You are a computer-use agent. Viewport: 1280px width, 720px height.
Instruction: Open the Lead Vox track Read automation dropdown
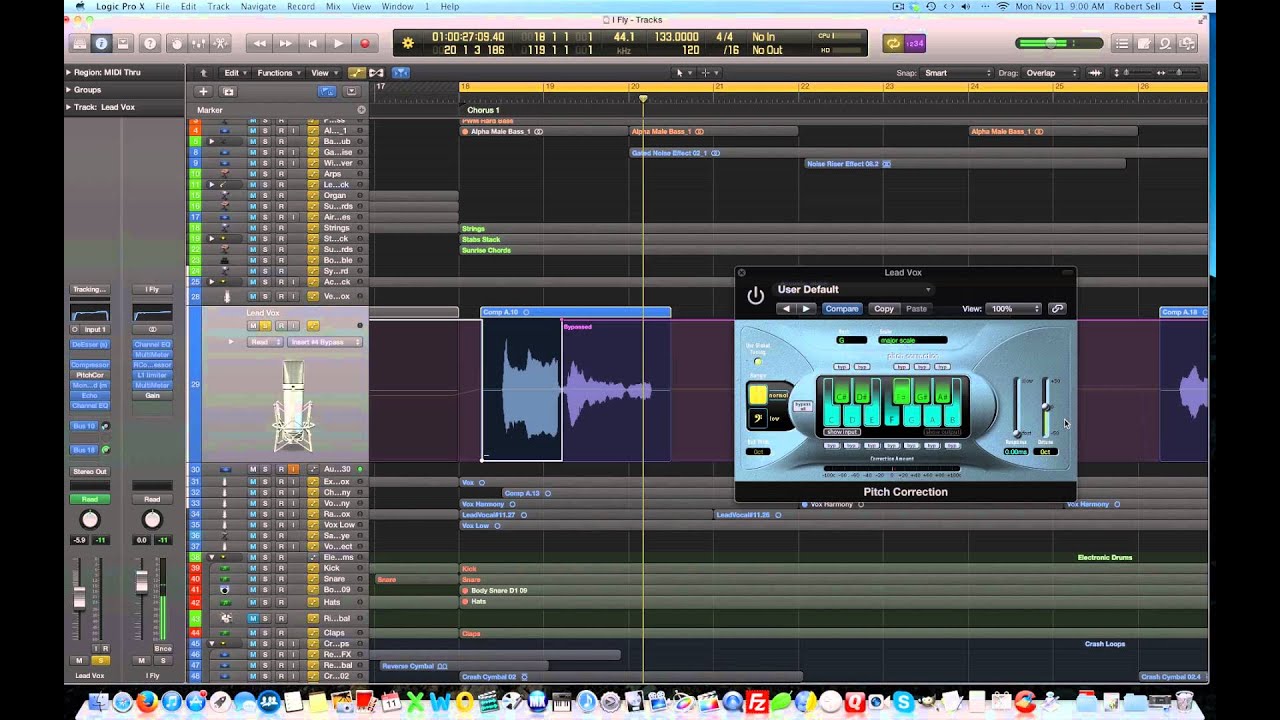pyautogui.click(x=265, y=342)
